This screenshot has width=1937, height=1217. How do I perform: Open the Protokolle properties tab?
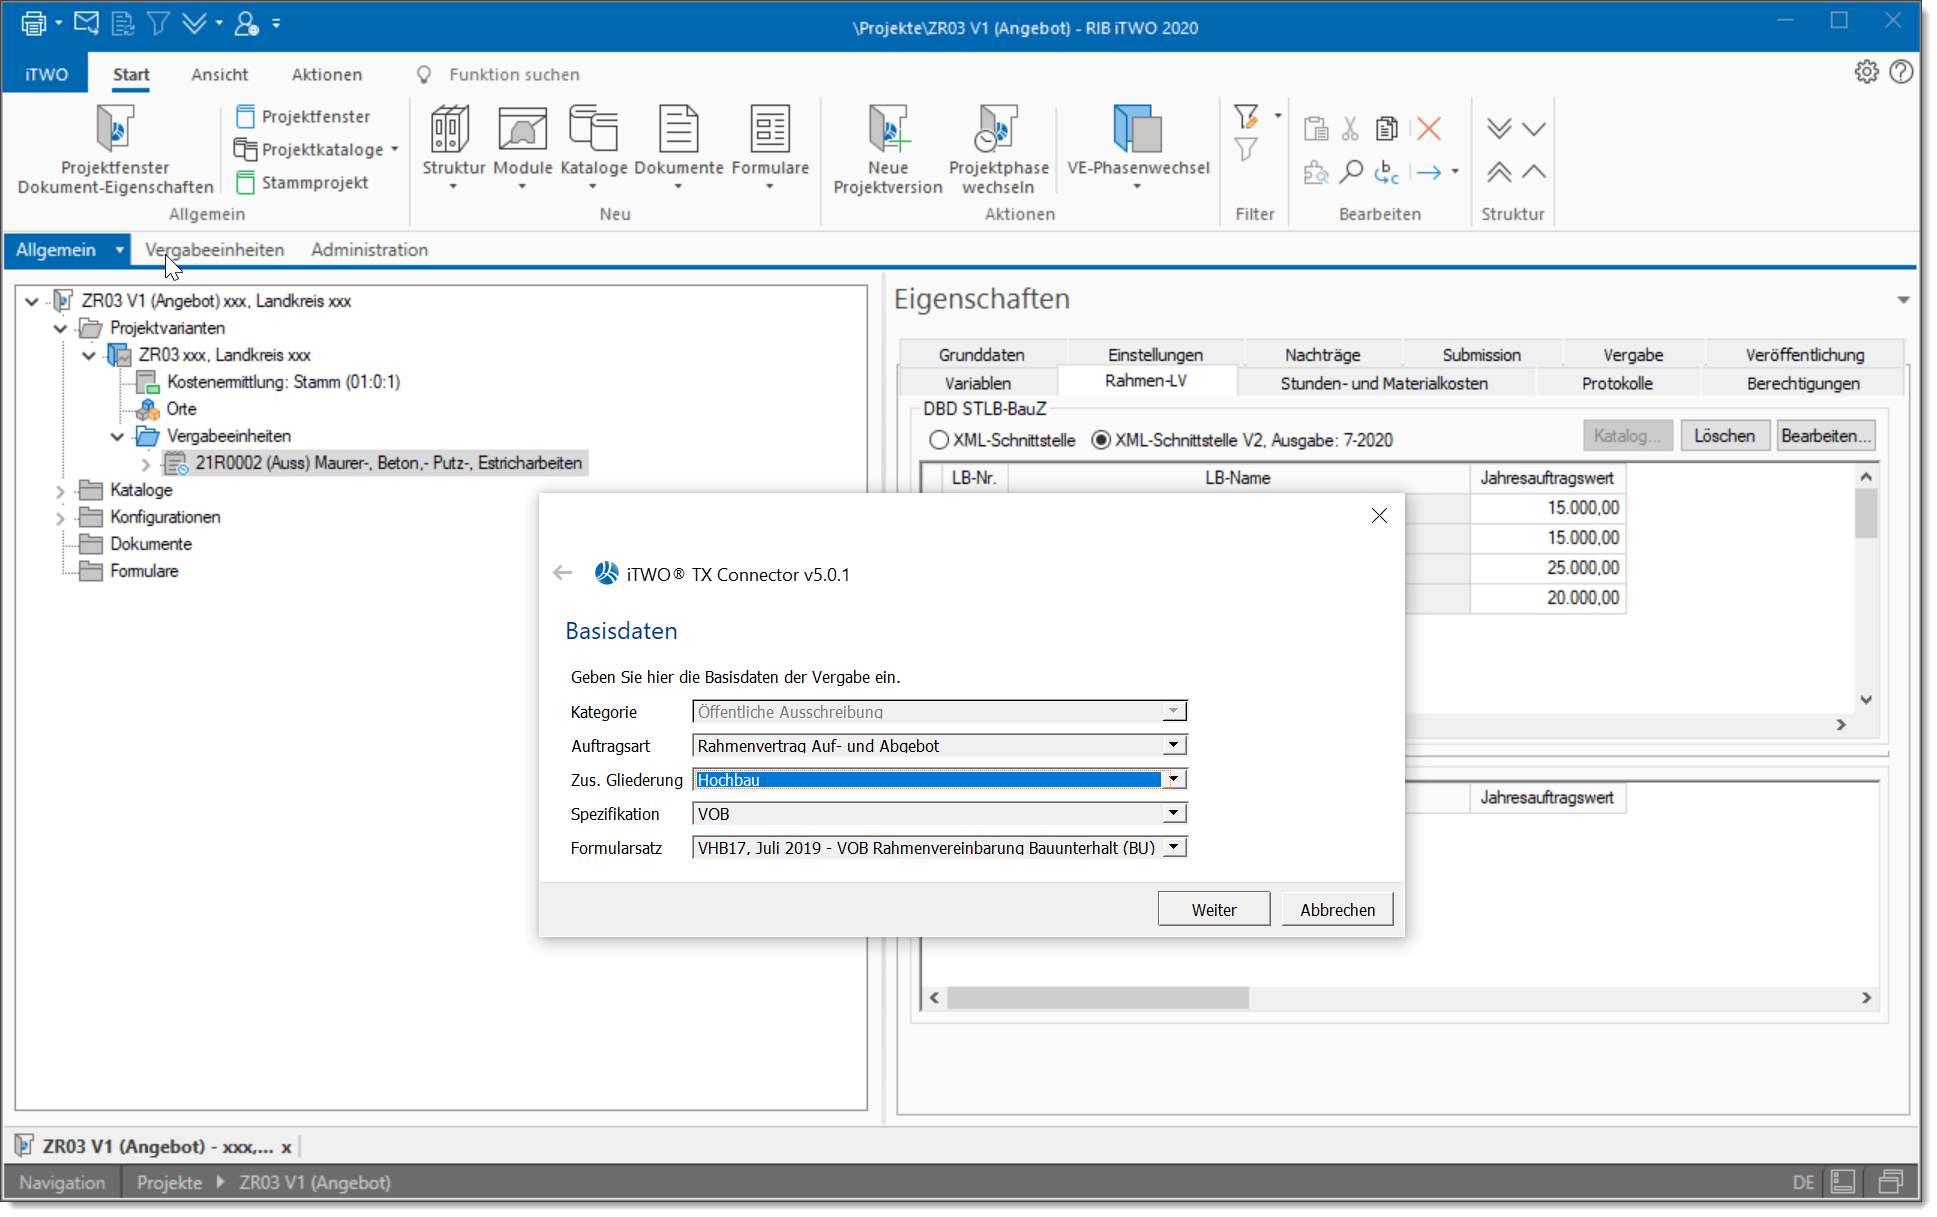1617,383
